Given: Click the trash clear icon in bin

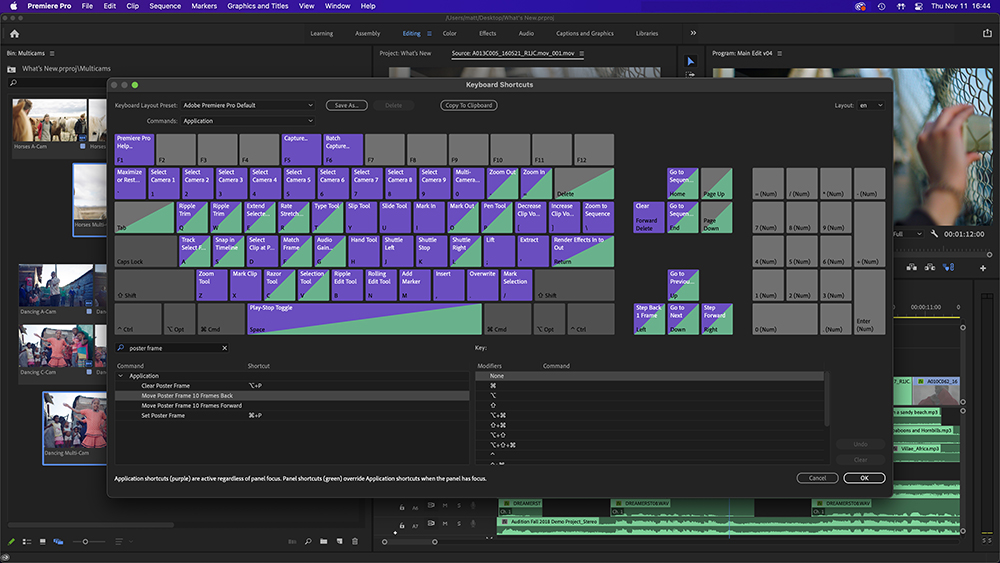Looking at the screenshot, I should (355, 541).
